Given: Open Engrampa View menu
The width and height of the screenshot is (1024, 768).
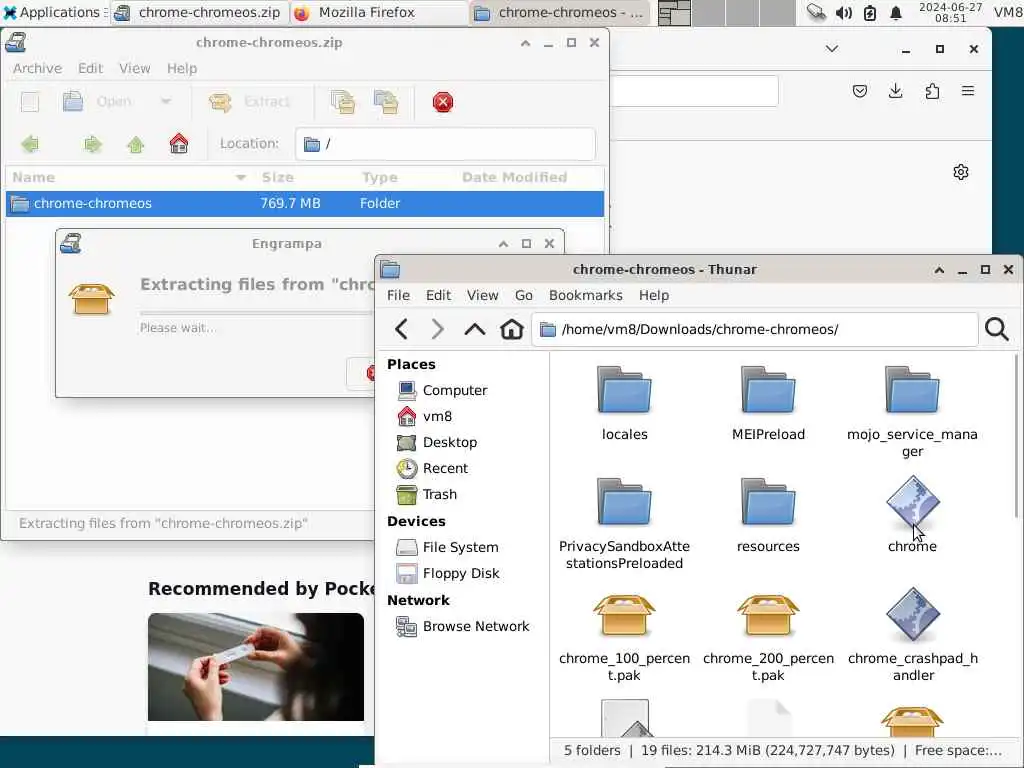Looking at the screenshot, I should [134, 68].
